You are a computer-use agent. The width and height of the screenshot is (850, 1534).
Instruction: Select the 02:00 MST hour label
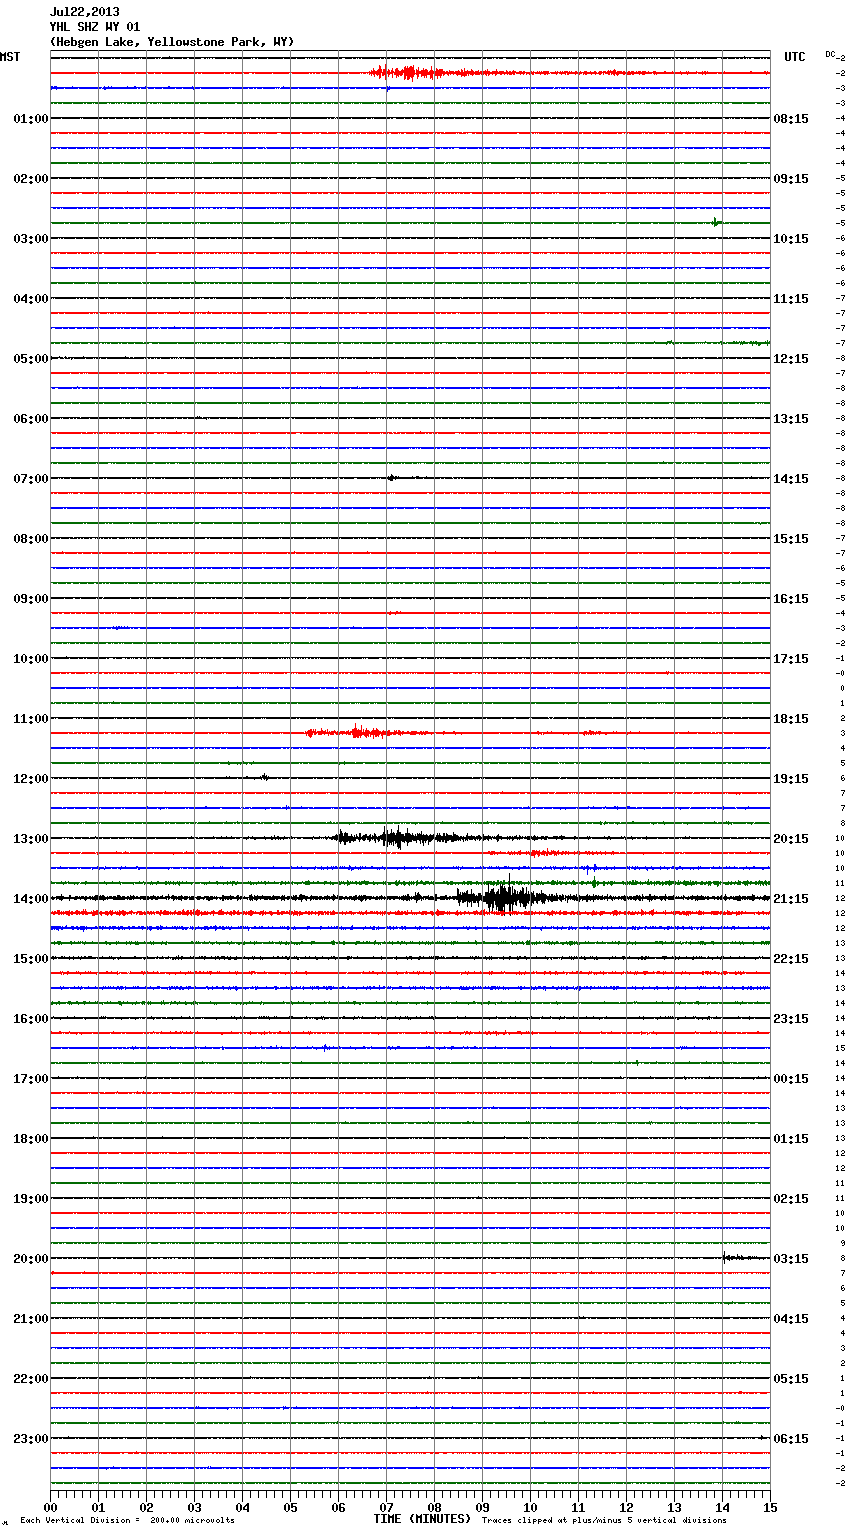coord(31,179)
